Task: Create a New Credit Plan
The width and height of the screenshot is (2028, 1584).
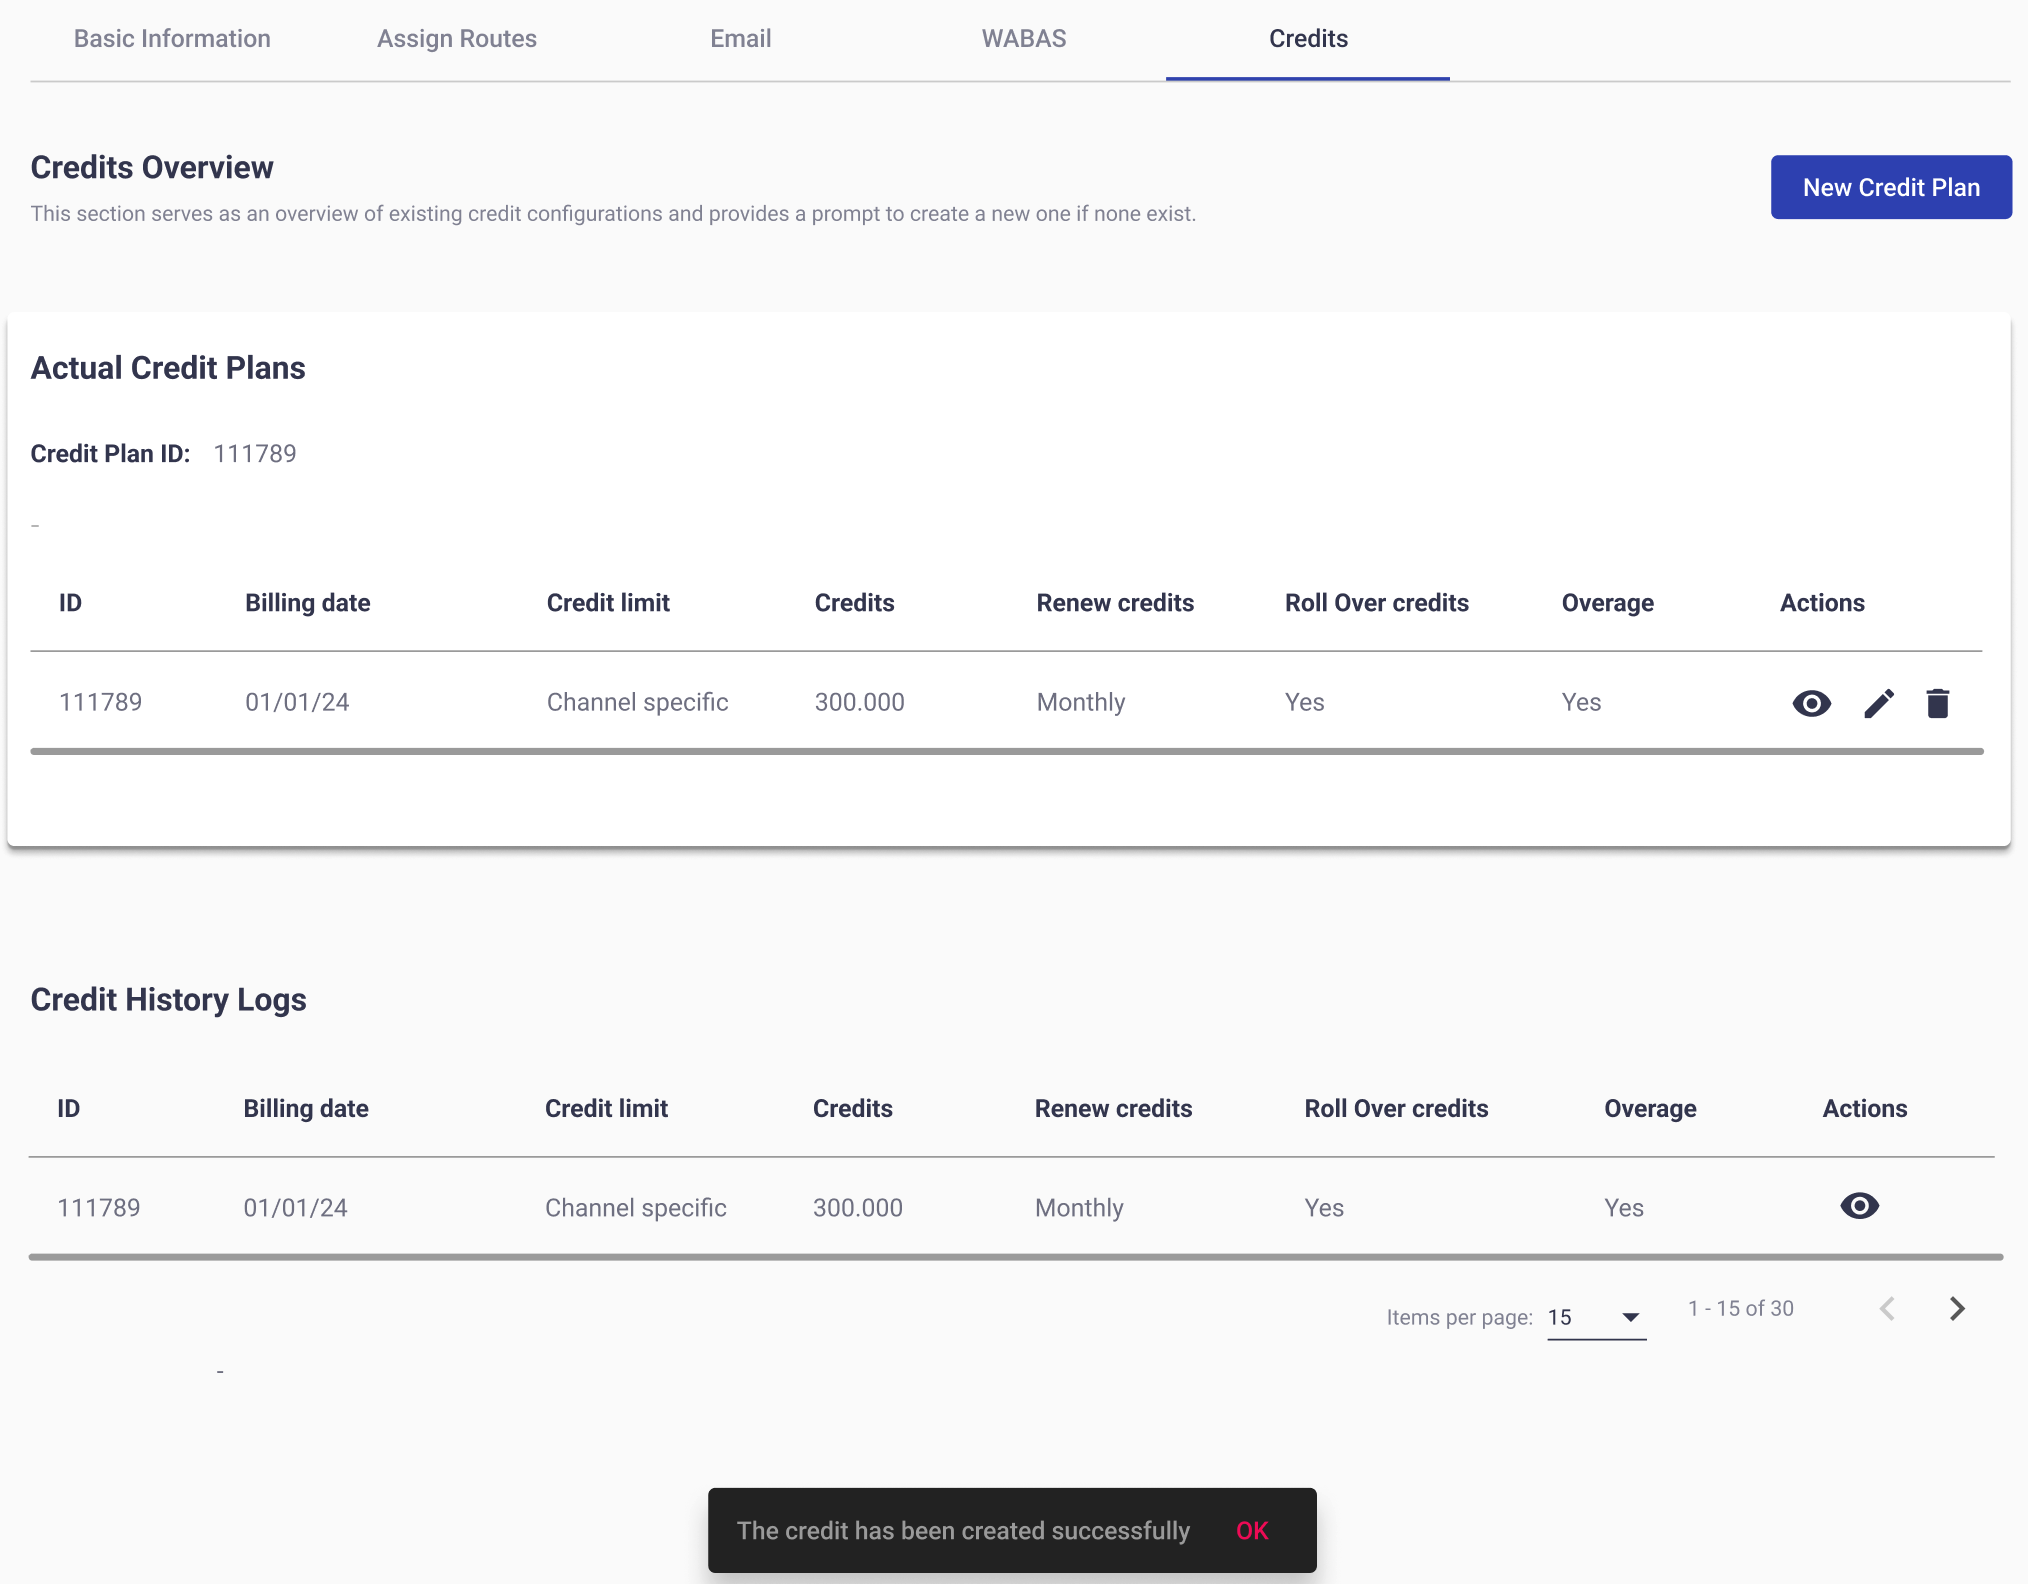Action: pyautogui.click(x=1891, y=187)
